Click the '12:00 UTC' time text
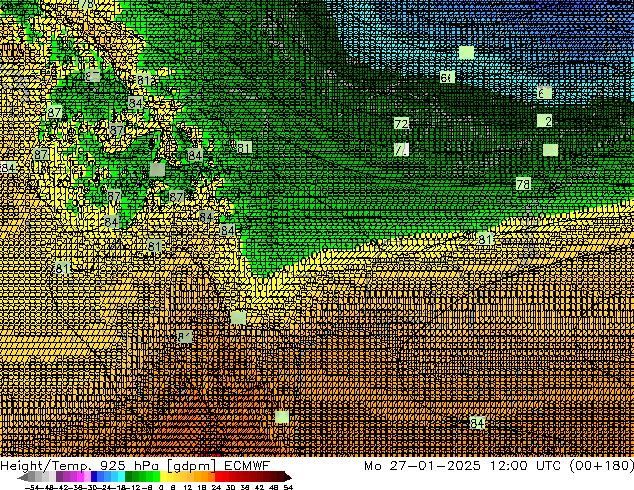The height and width of the screenshot is (490, 634). point(526,466)
